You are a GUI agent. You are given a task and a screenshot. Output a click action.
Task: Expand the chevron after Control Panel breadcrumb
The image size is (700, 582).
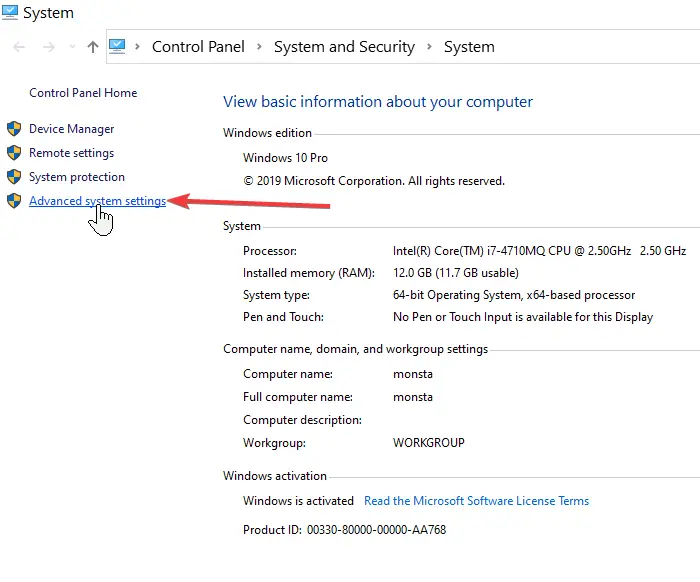[259, 46]
